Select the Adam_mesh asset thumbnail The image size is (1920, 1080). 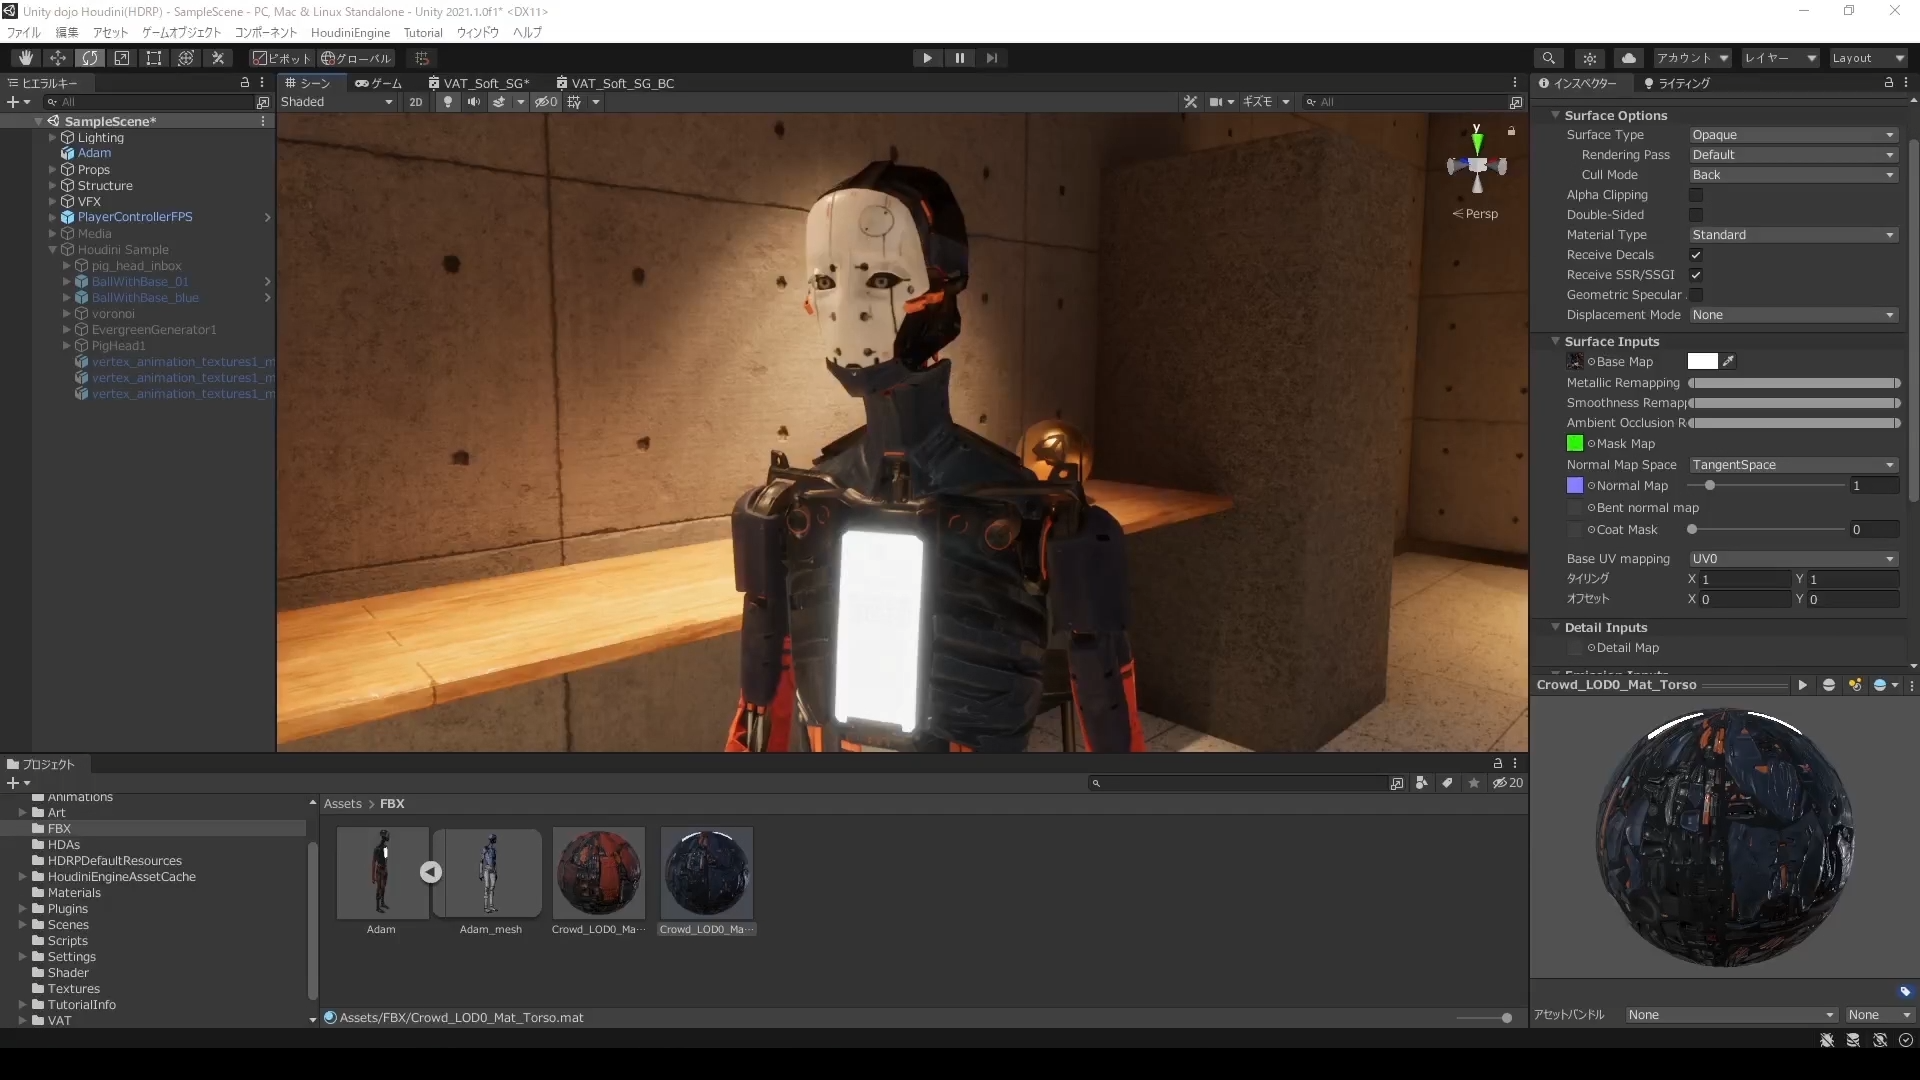pos(490,873)
